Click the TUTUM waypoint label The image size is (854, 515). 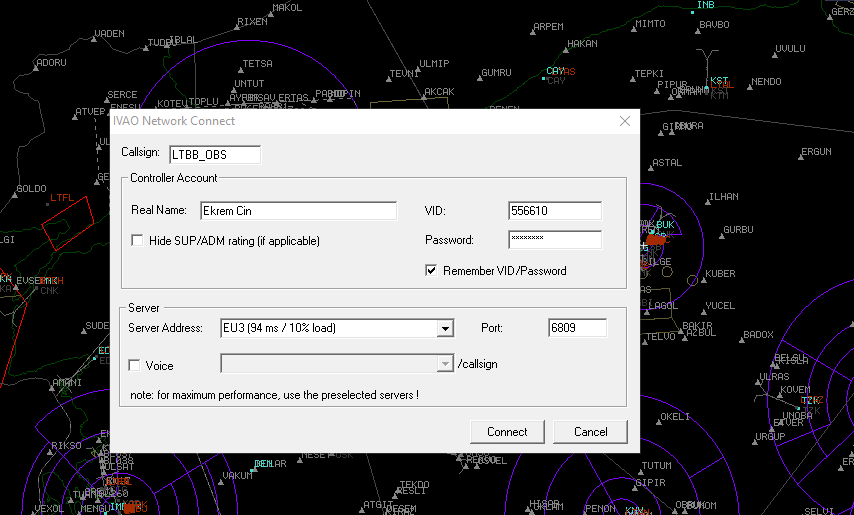click(x=656, y=465)
